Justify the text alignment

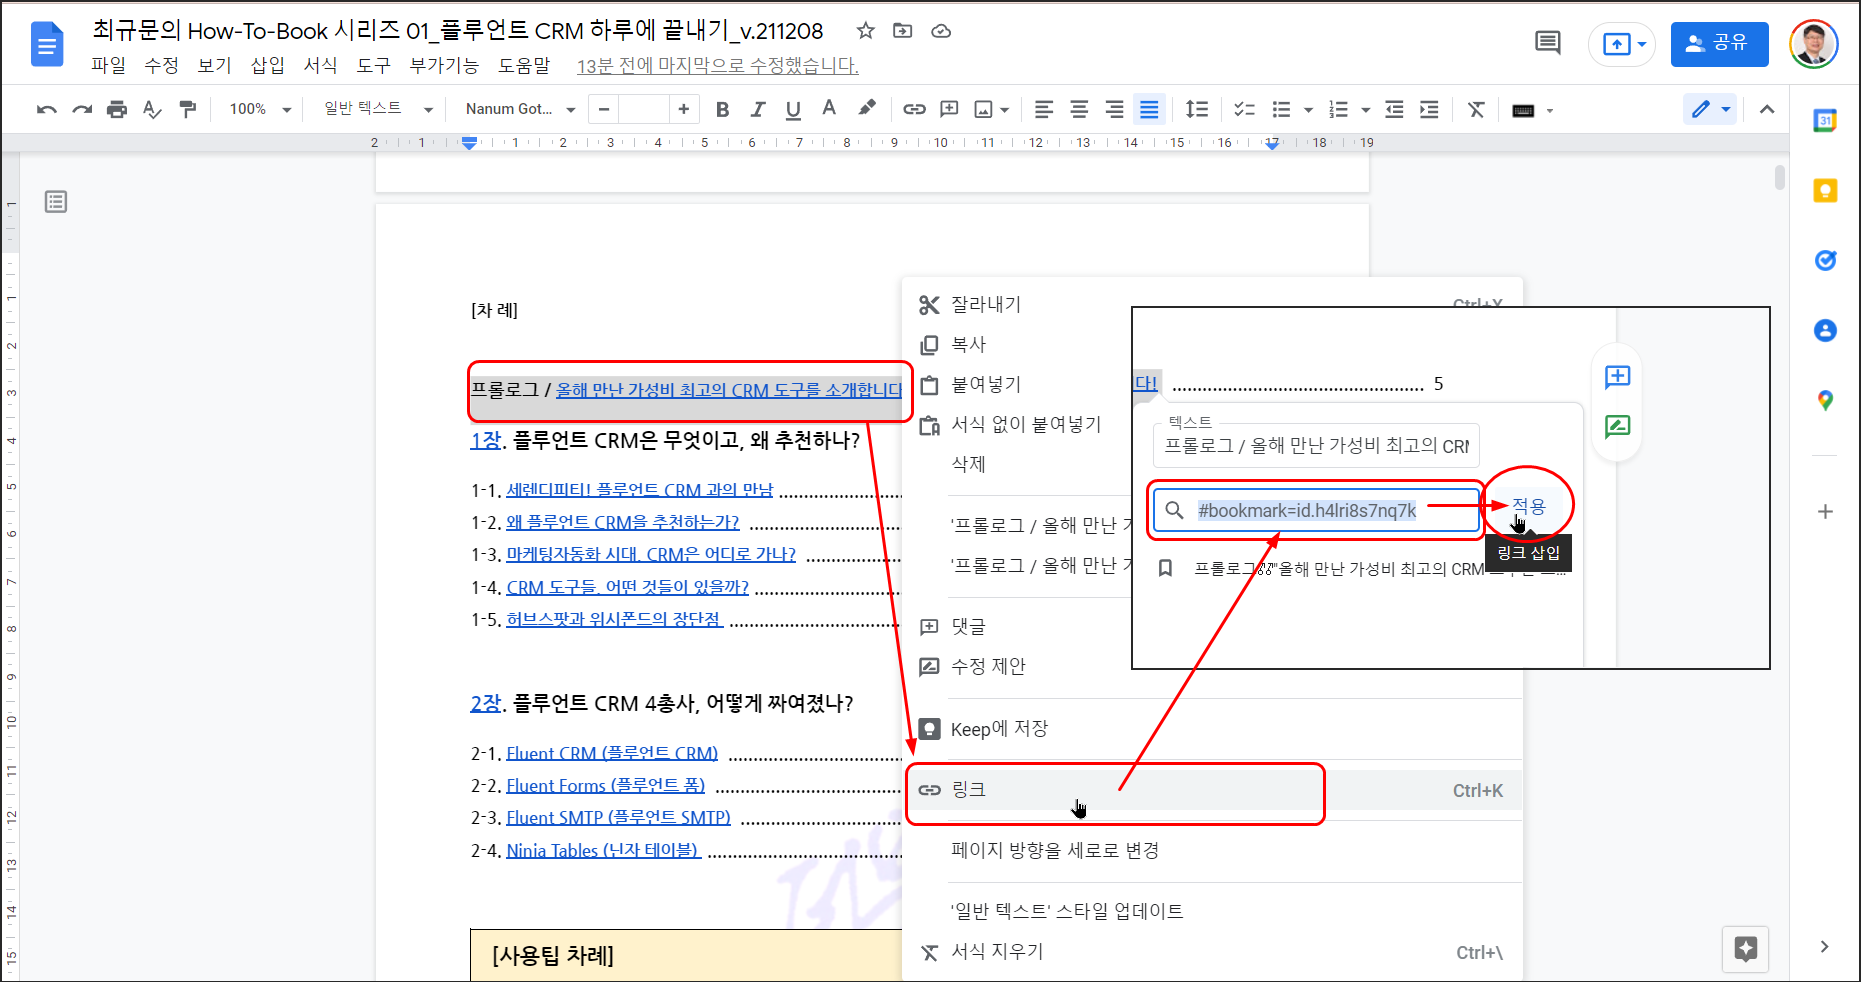coord(1150,110)
